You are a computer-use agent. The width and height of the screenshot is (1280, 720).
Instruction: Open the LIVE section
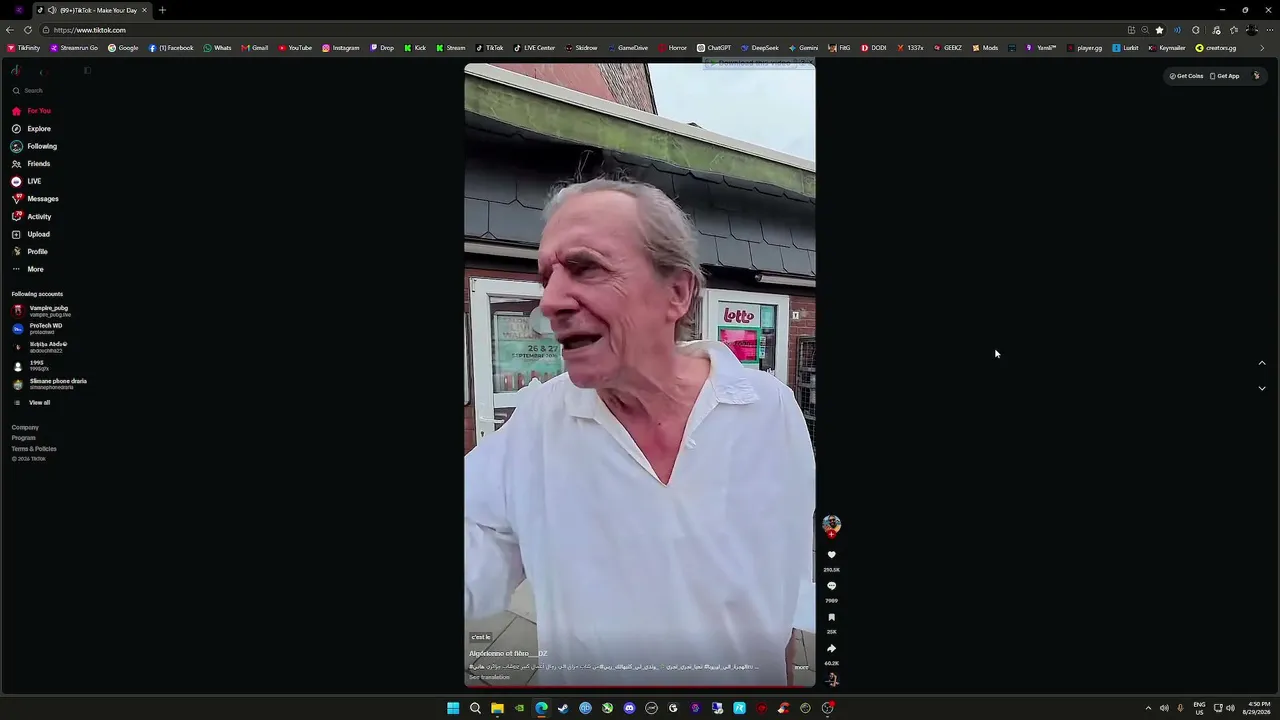click(26, 181)
